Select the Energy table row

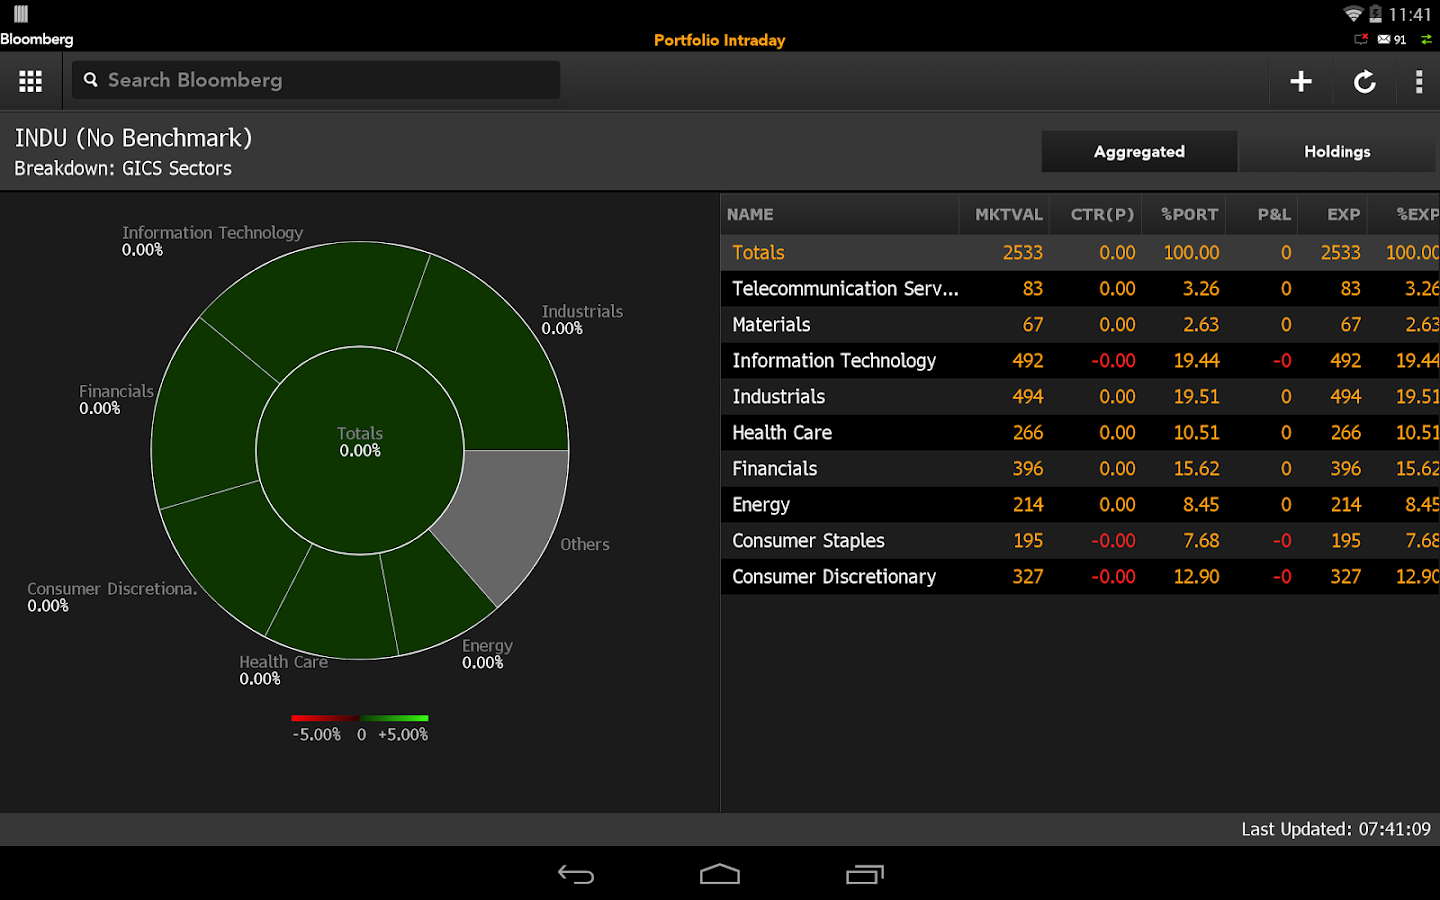[x=1080, y=505]
